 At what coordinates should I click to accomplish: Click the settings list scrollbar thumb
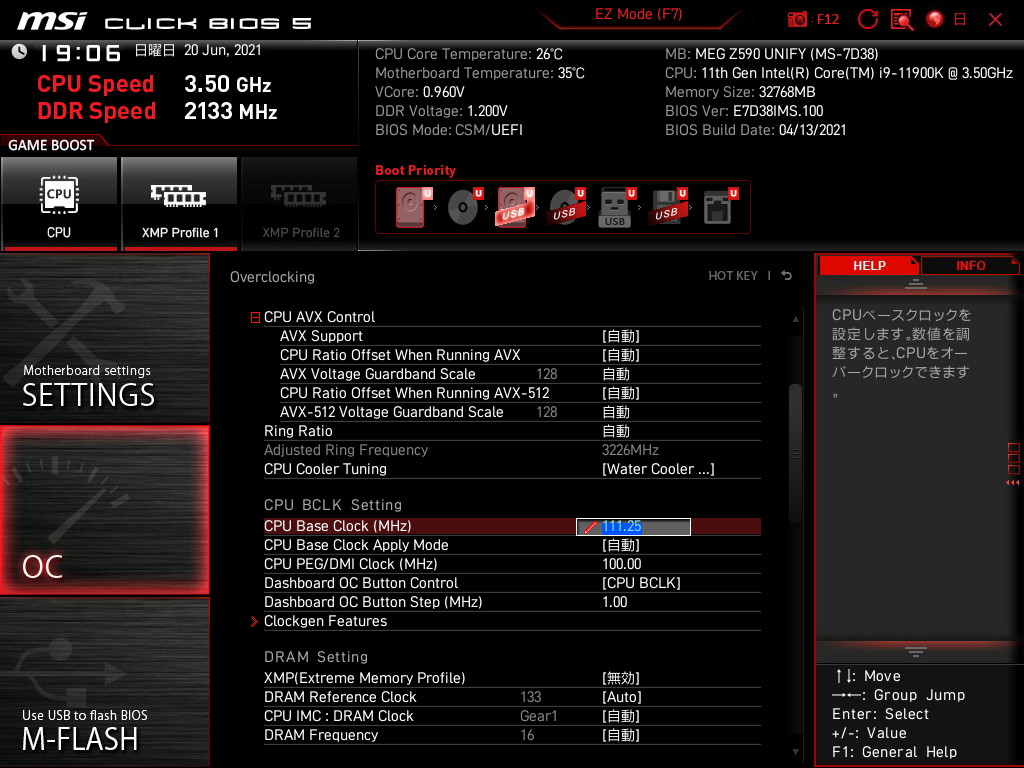(795, 453)
